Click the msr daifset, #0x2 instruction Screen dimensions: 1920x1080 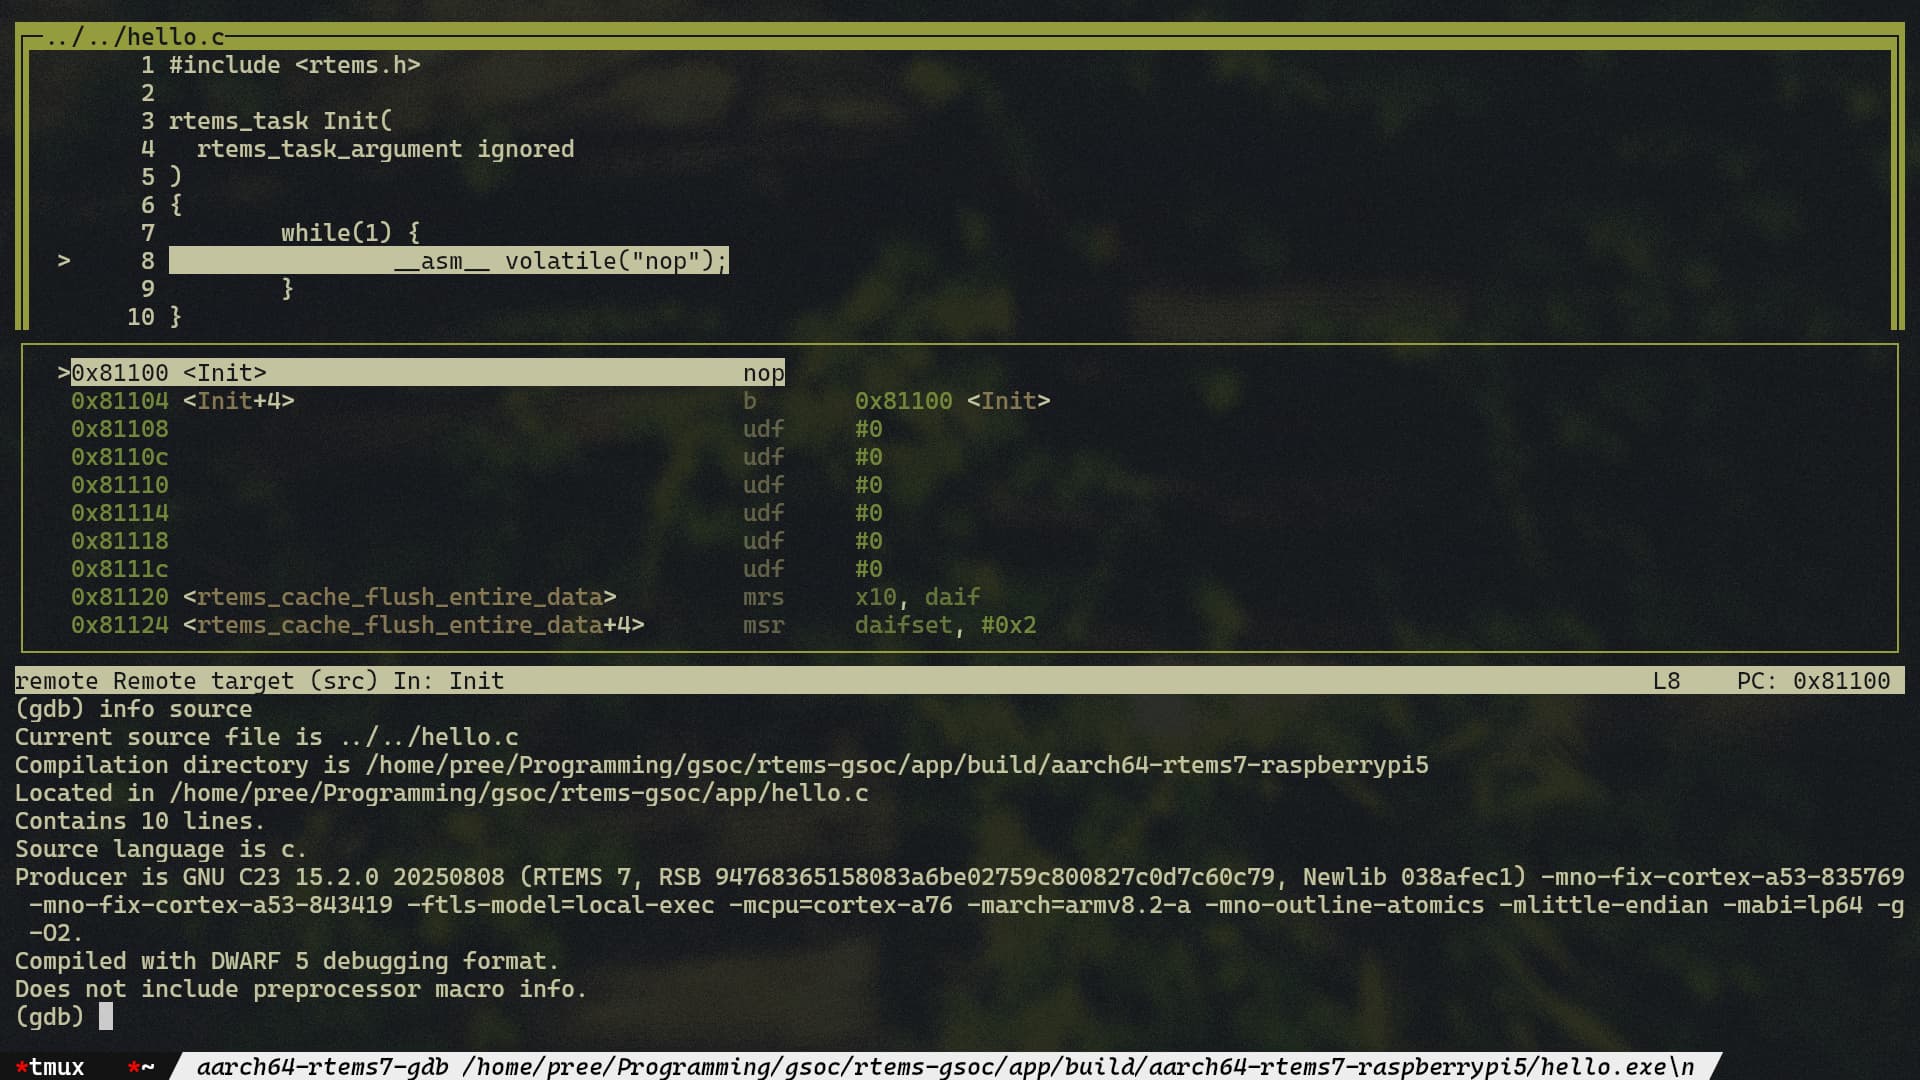888,625
